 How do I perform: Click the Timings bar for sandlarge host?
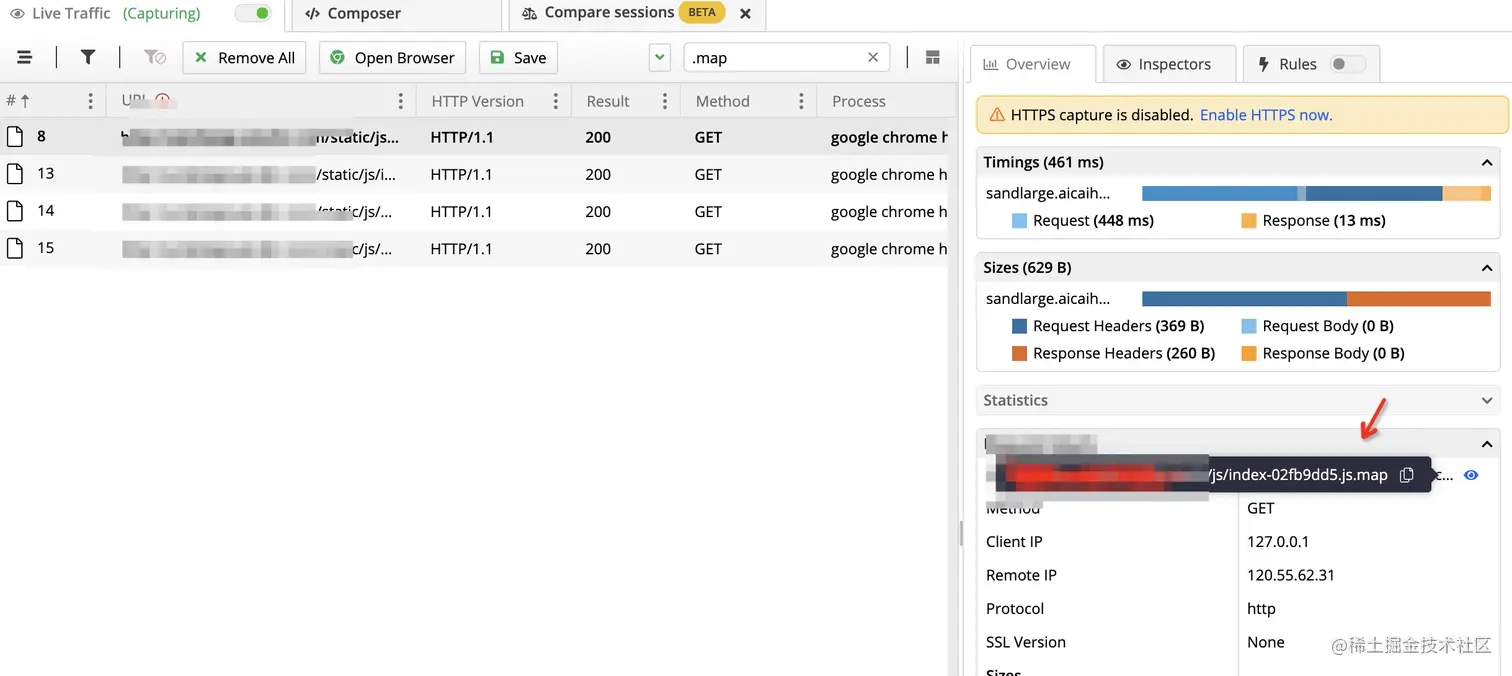[1316, 194]
